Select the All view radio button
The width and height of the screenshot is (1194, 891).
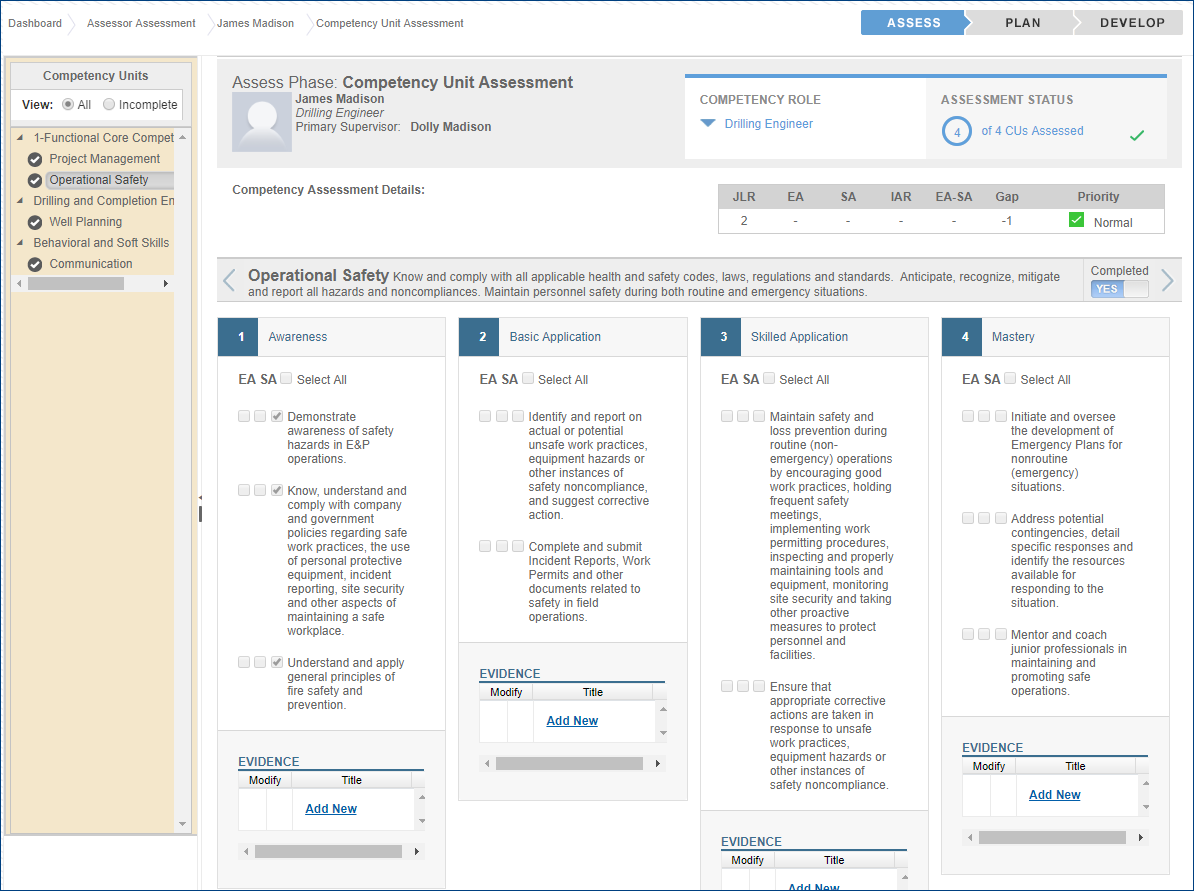click(69, 104)
